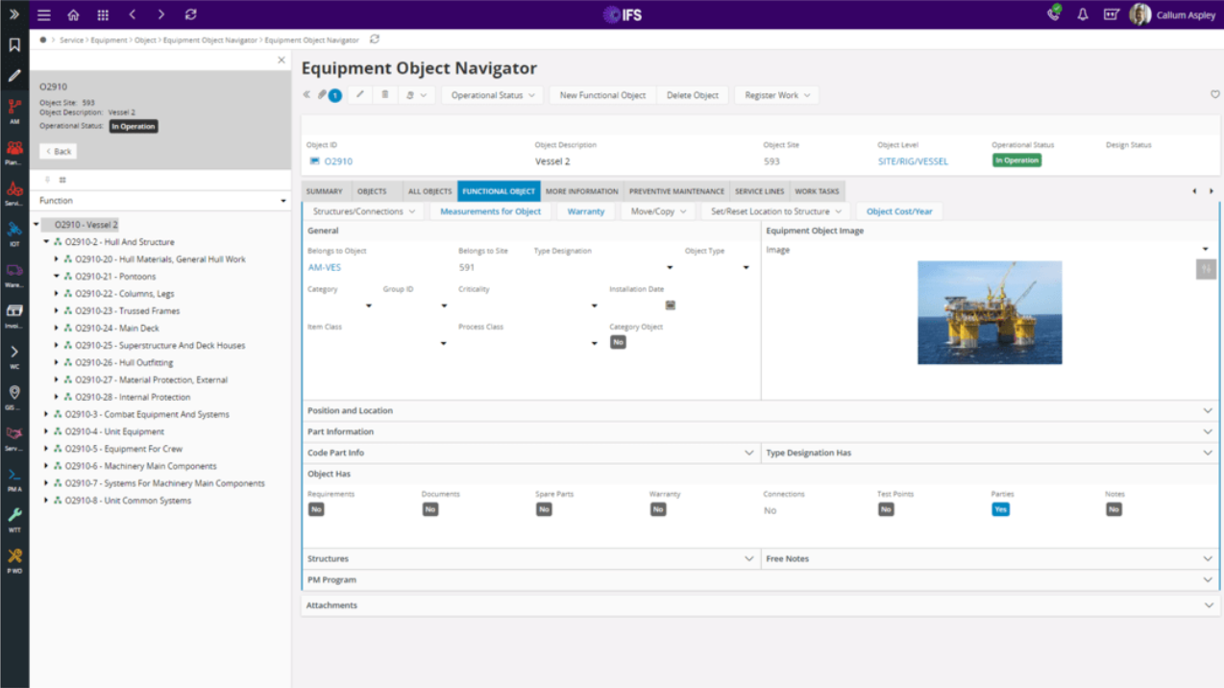Click the page refresh icon in the top bar

(191, 15)
